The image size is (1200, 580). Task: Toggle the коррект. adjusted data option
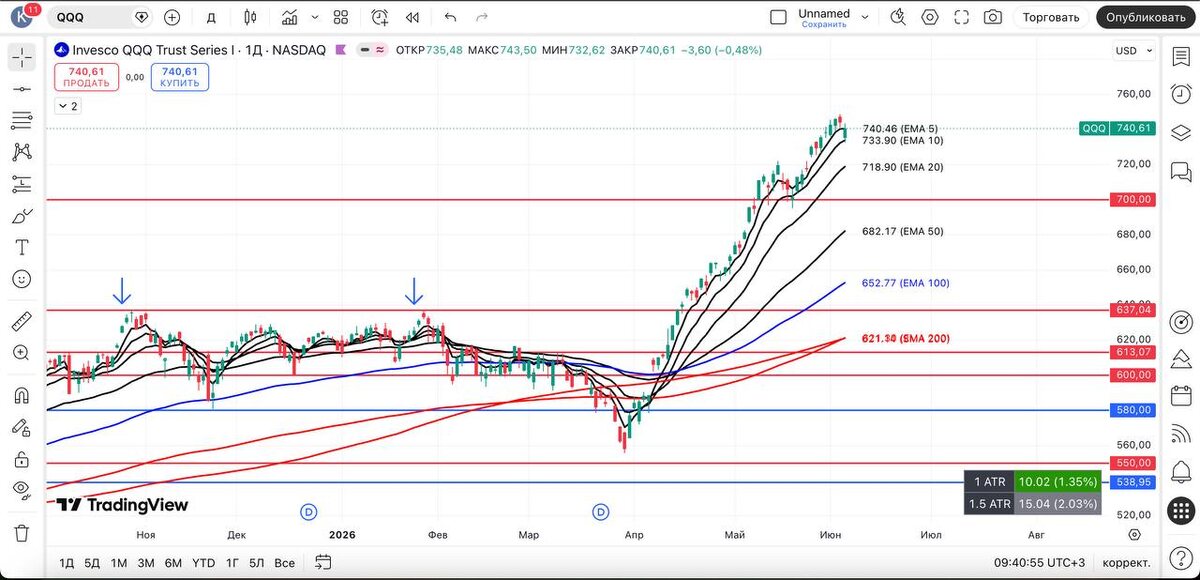pyautogui.click(x=1125, y=563)
